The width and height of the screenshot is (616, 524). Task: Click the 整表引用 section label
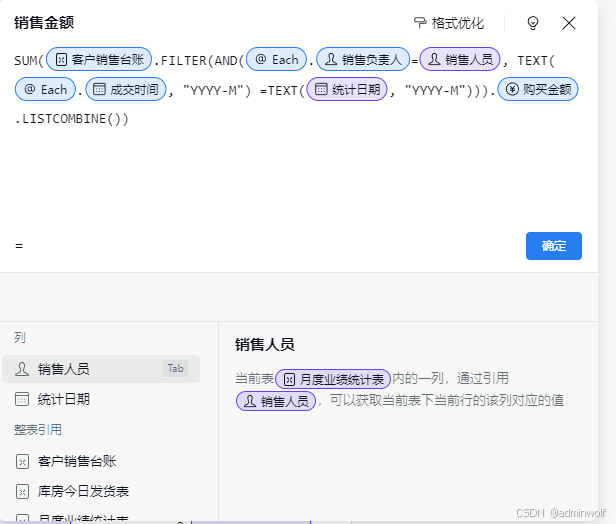(38, 429)
